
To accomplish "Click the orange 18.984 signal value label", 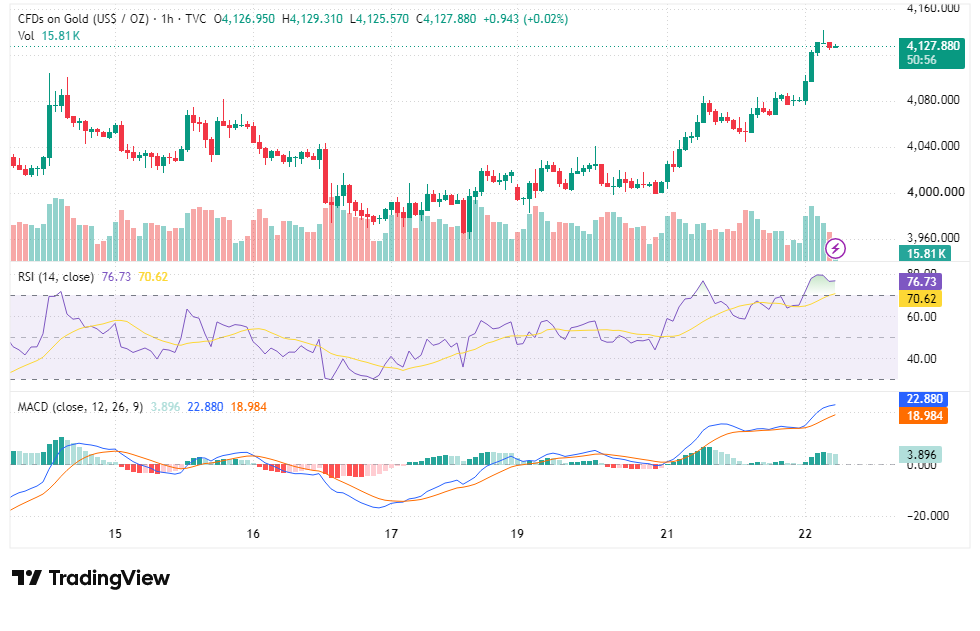I will (x=923, y=415).
